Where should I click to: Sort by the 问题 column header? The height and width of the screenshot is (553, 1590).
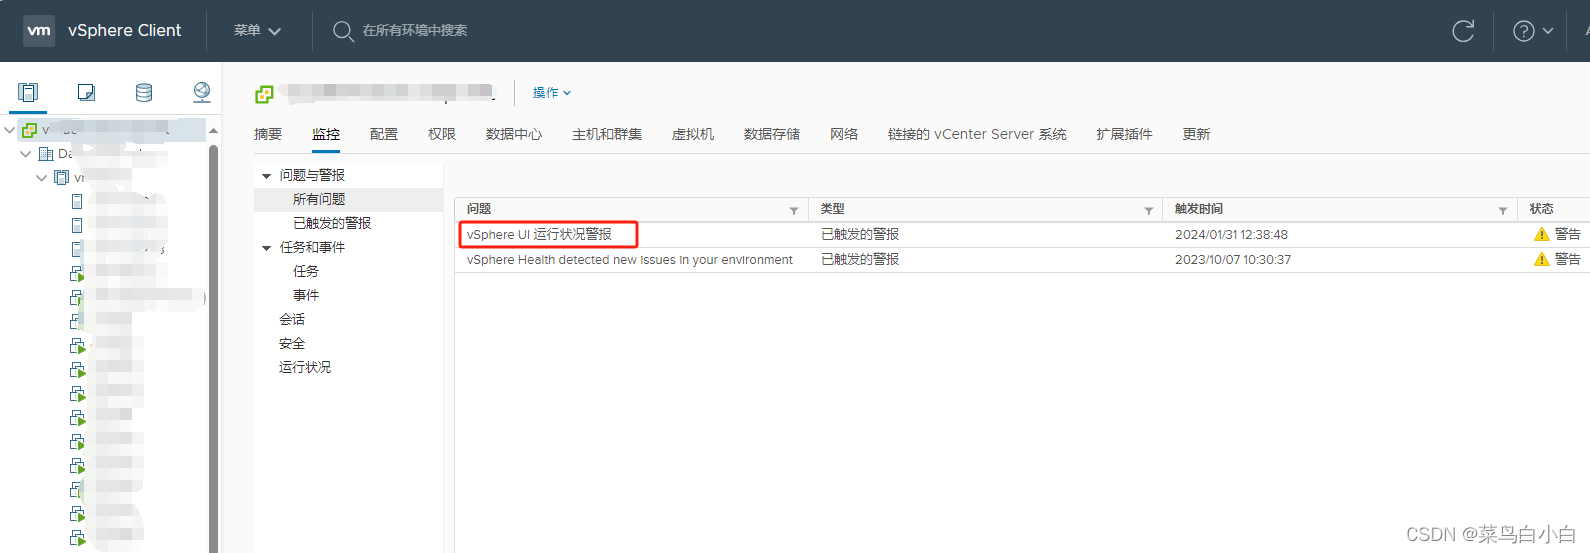(x=479, y=209)
